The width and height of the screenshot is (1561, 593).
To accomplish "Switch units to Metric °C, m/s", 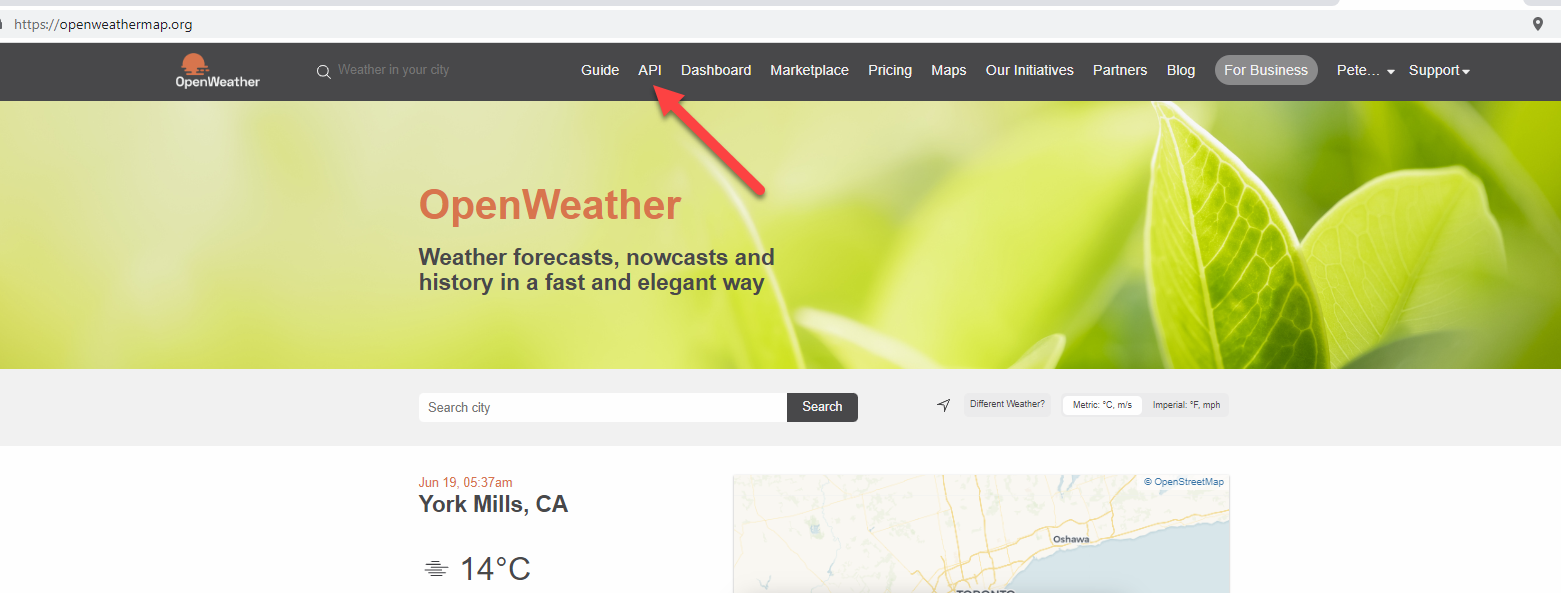I will [1102, 405].
